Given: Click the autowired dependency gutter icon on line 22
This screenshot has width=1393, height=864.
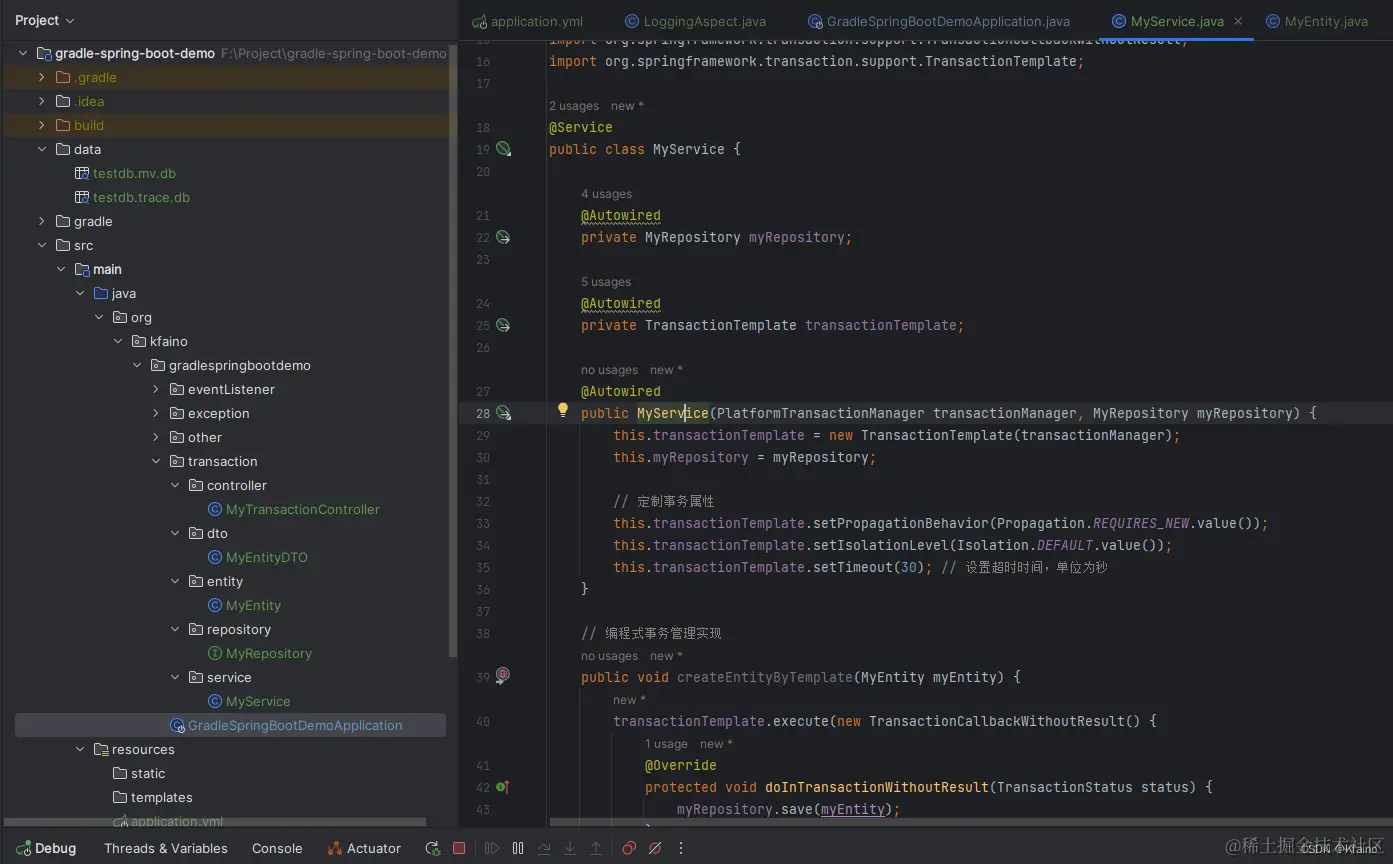Looking at the screenshot, I should tap(503, 237).
